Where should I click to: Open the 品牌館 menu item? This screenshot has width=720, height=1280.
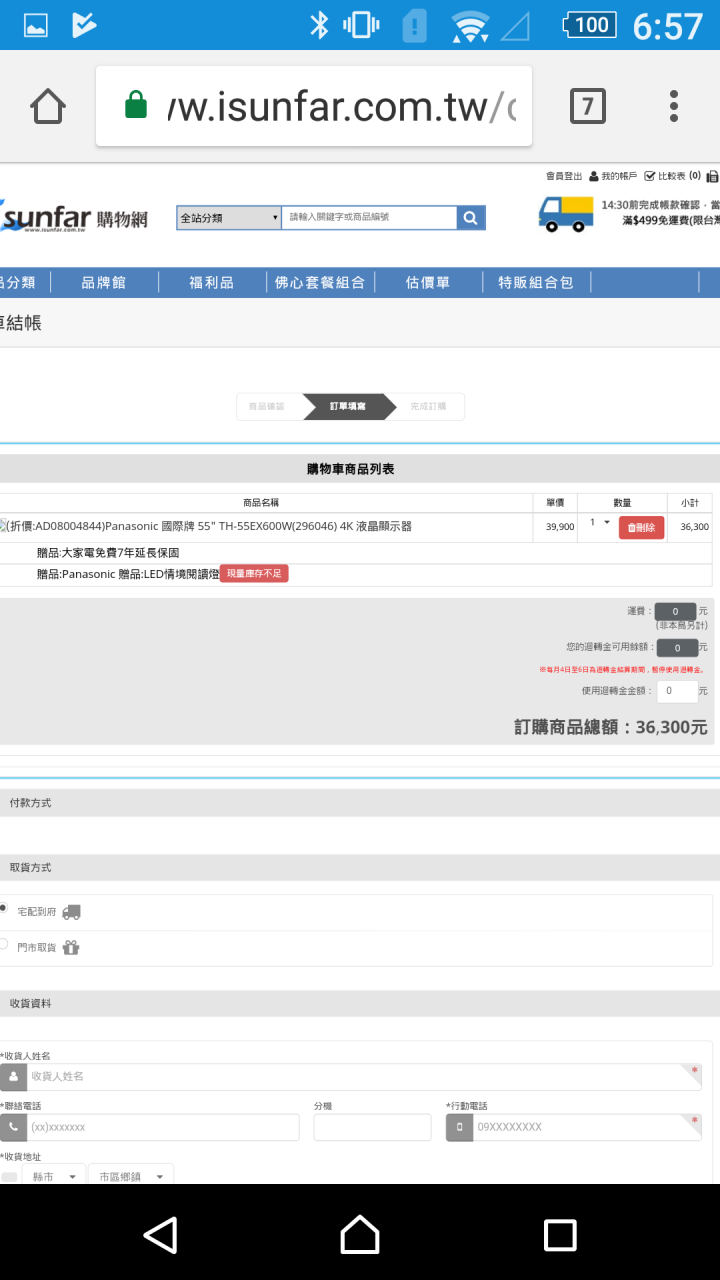[x=104, y=283]
